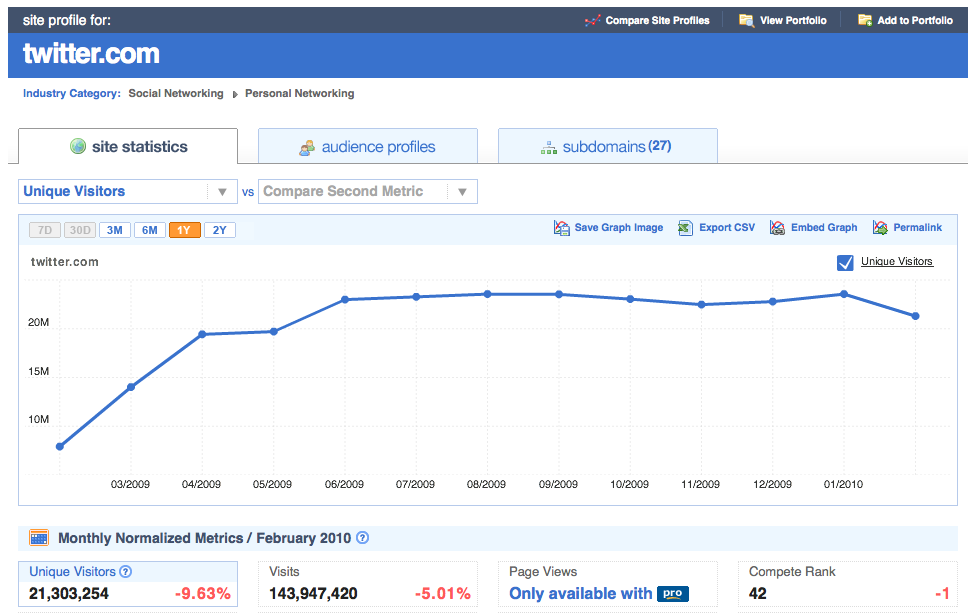Open the Unique Visitors metric dropdown
976x613 pixels.
tap(128, 191)
